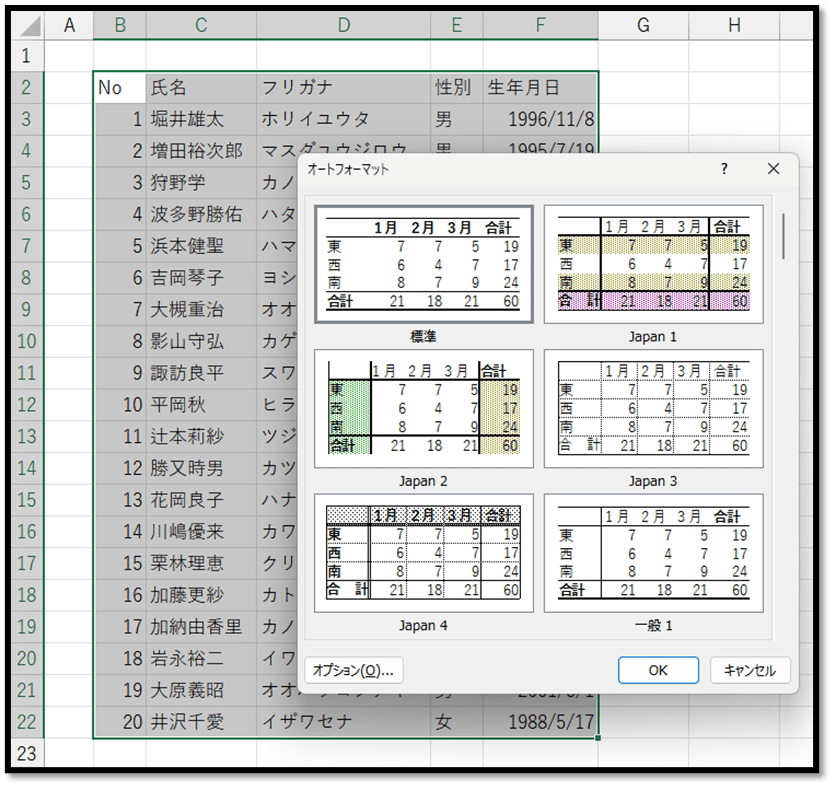Click the cell ホリイユウタ
The image size is (832, 786).
[344, 119]
